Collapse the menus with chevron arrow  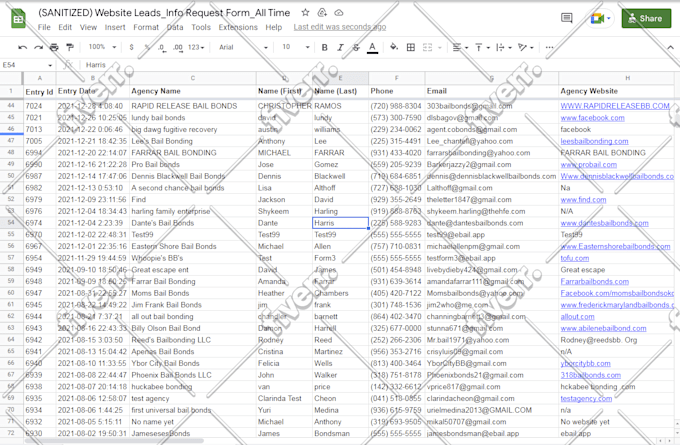670,47
